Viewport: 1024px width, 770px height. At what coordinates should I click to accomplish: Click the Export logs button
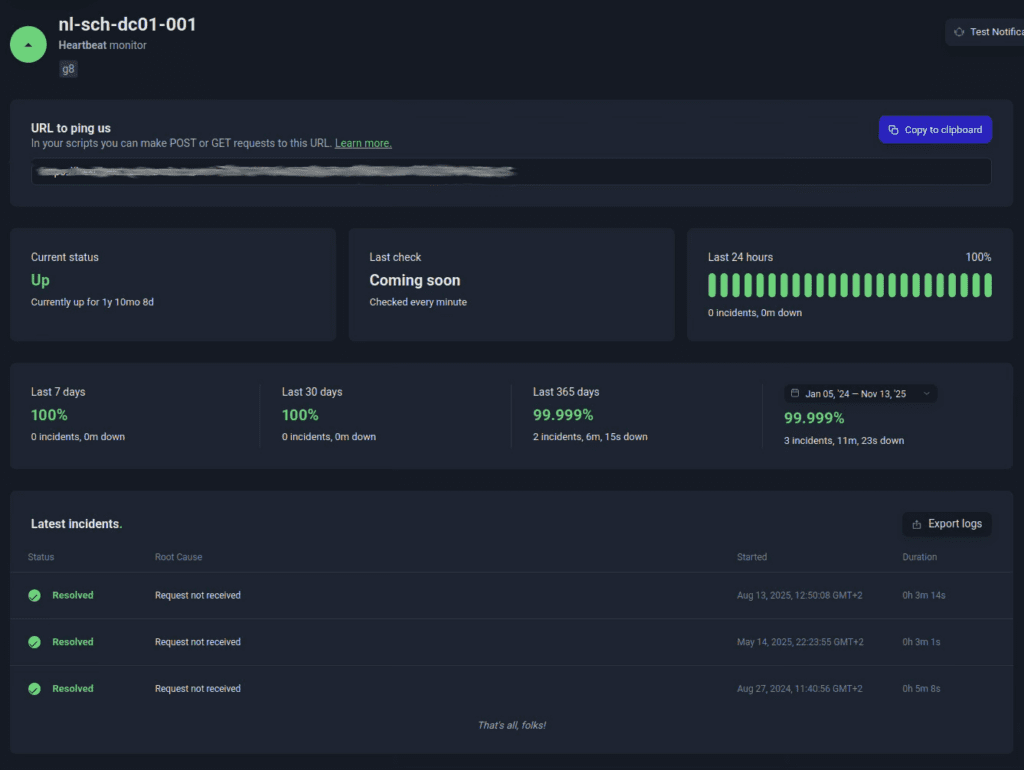[x=947, y=523]
